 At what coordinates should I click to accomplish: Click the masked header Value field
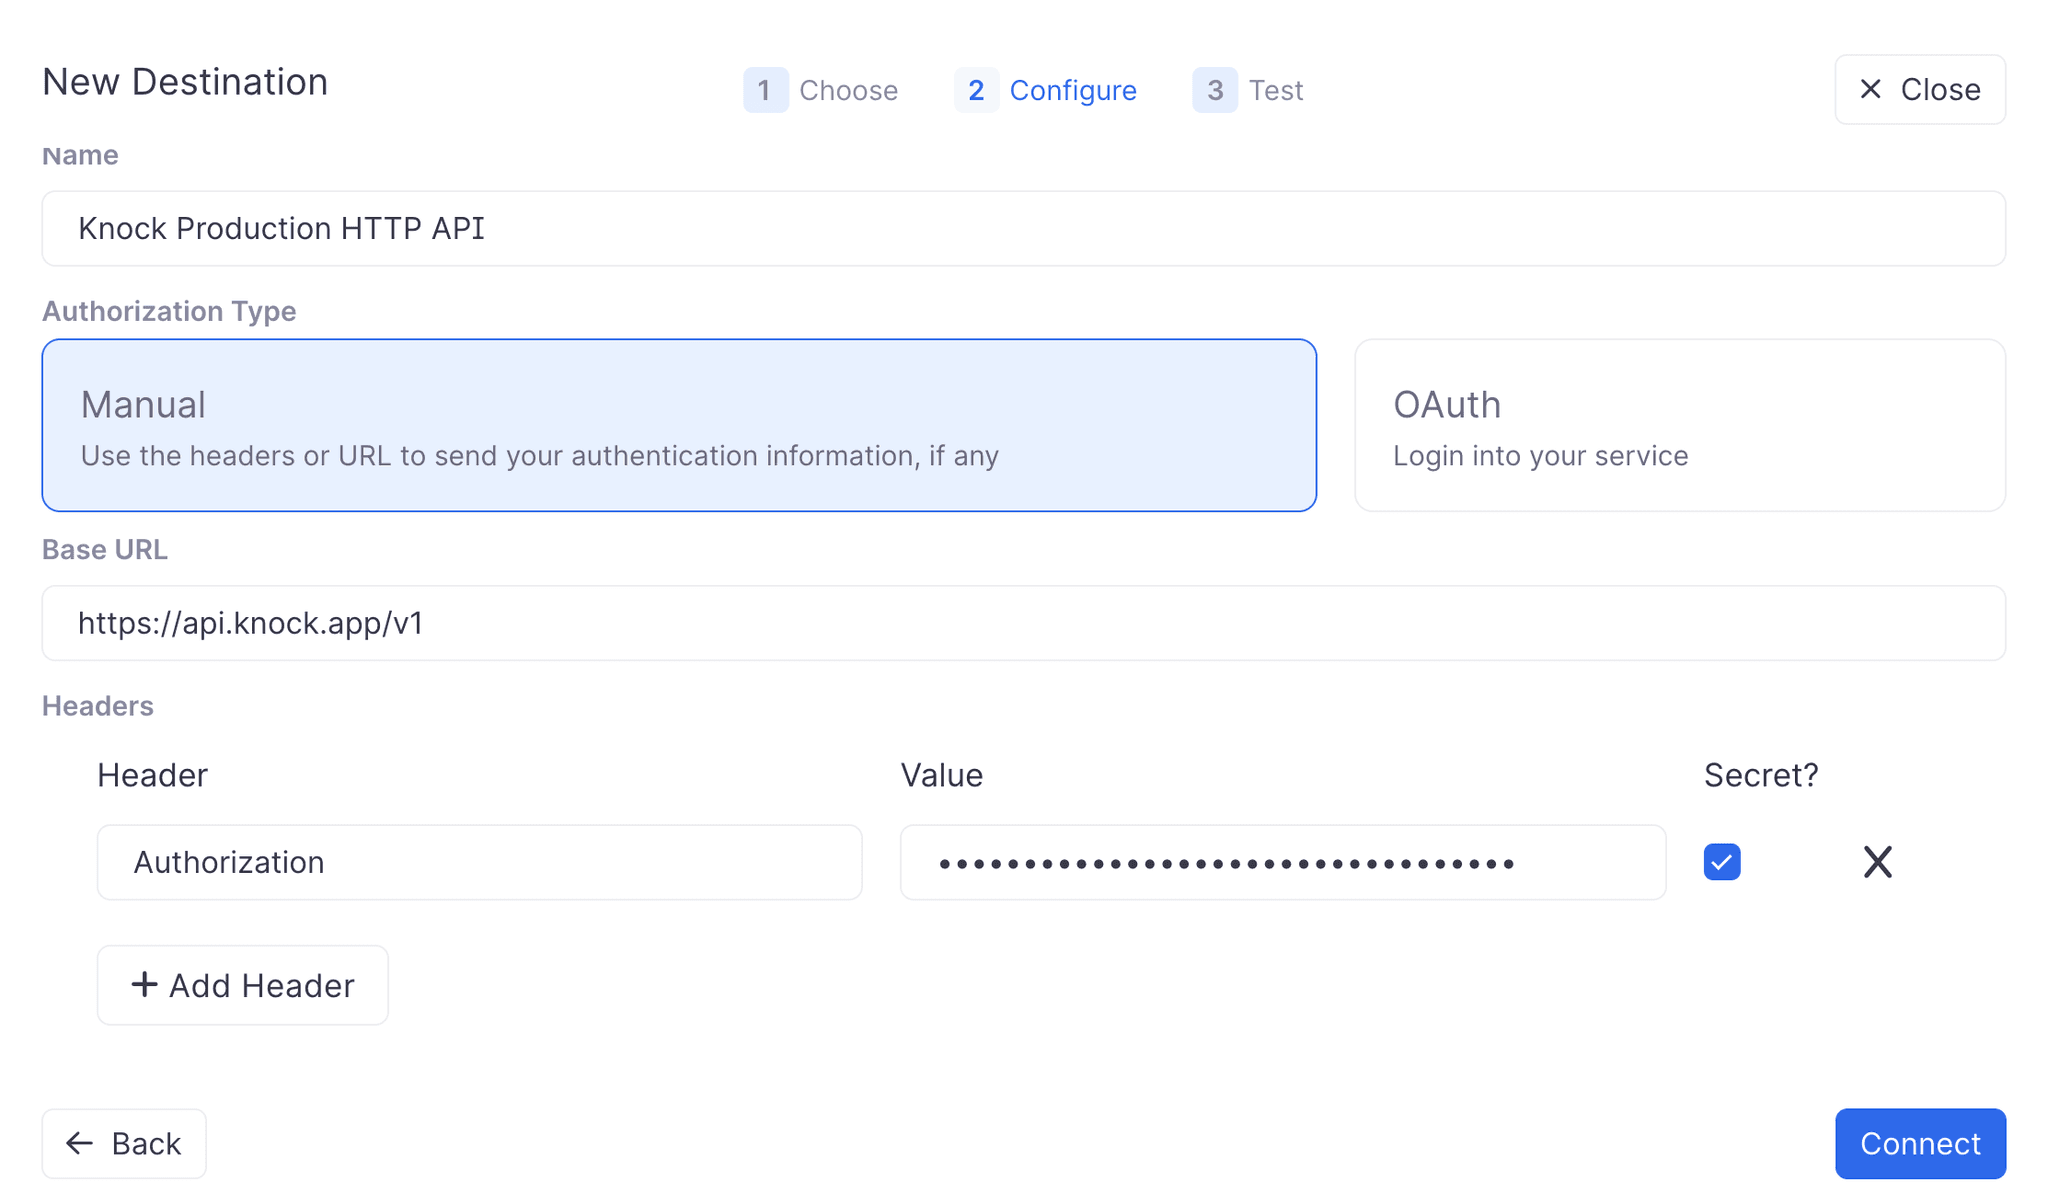1282,861
